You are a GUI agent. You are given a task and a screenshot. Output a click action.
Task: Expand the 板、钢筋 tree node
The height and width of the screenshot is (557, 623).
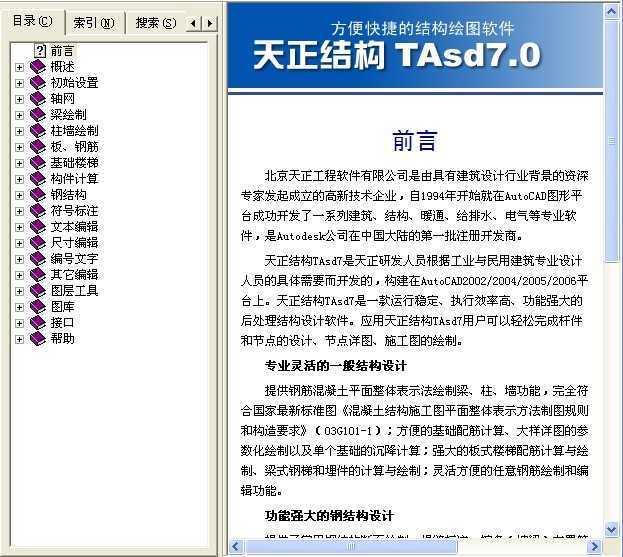coord(19,147)
